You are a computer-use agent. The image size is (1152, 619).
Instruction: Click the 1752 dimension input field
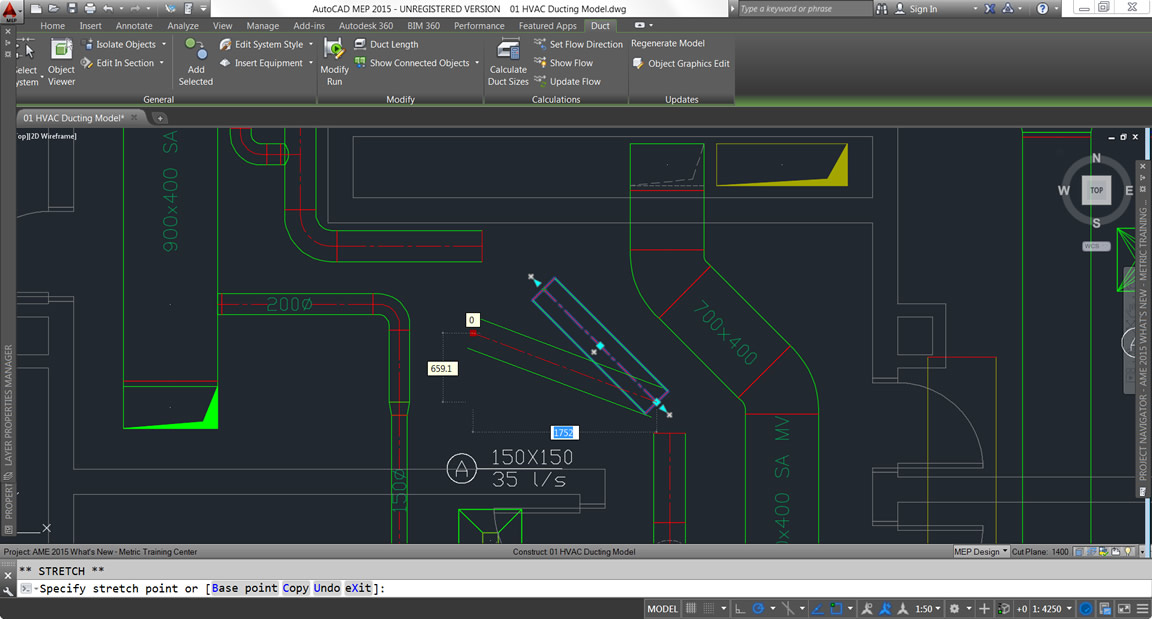coord(564,432)
